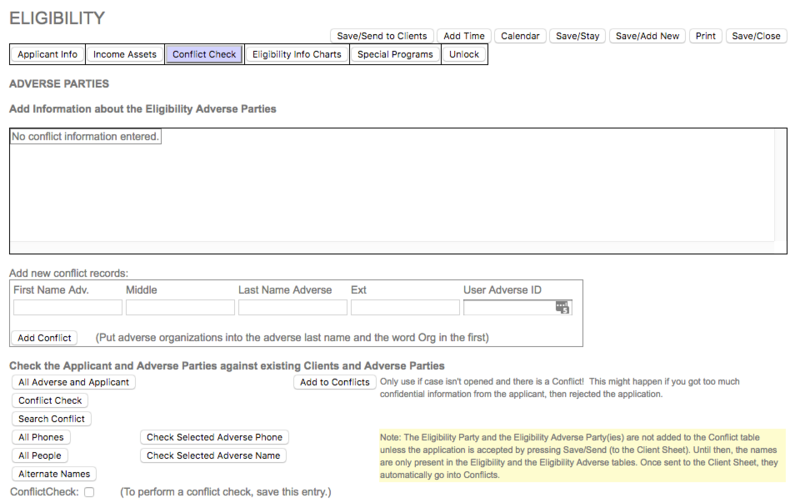Click the Unlock tab

(464, 54)
